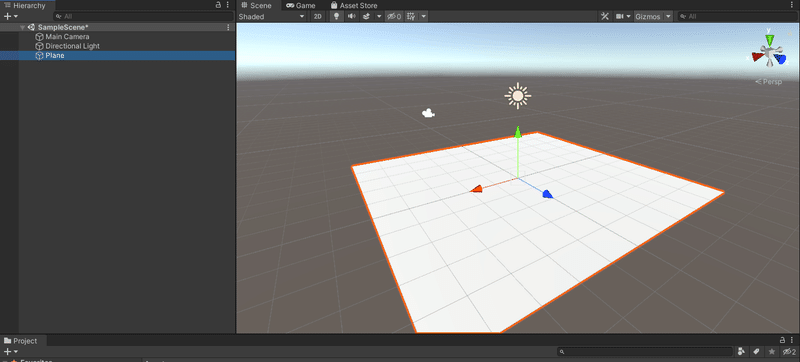The width and height of the screenshot is (800, 362).
Task: Open the Shaded draw mode dropdown
Action: (x=271, y=16)
